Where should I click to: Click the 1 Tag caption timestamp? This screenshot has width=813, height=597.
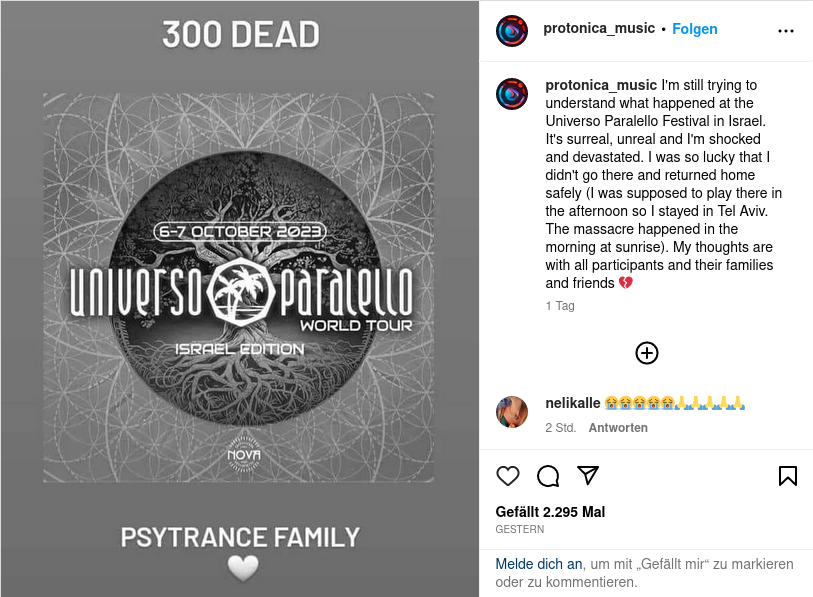click(560, 306)
